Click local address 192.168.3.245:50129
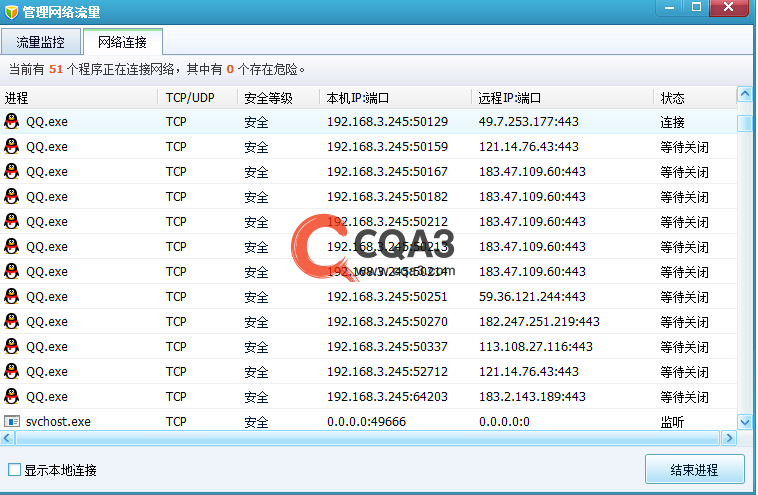 (387, 121)
